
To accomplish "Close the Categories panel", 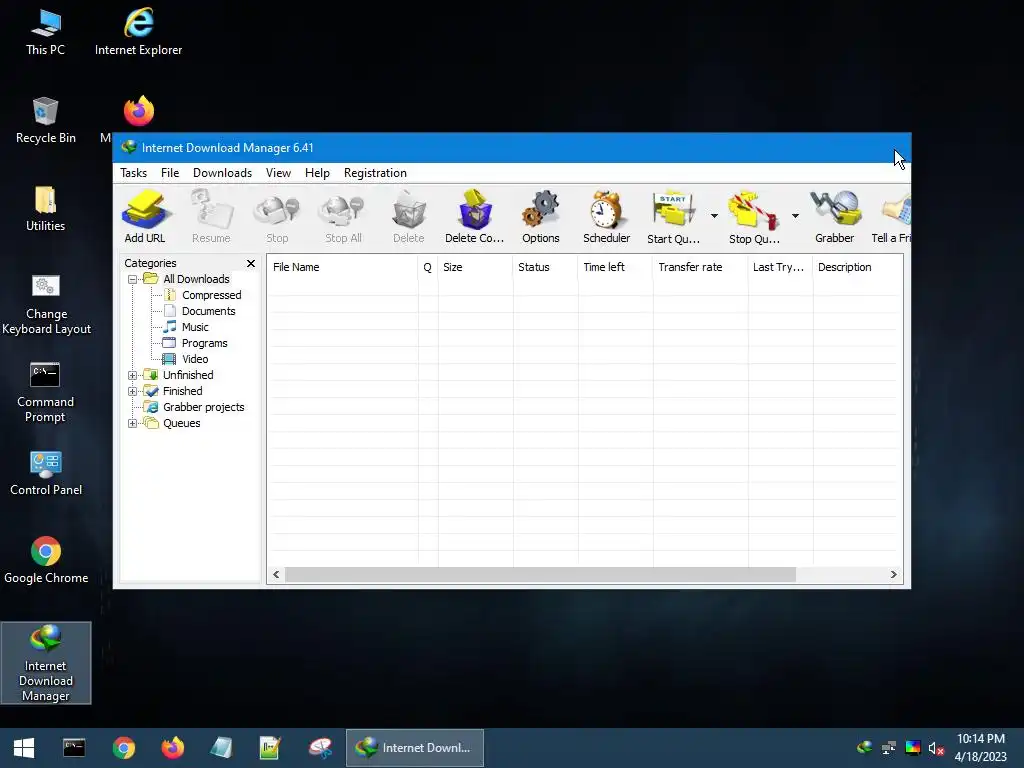I will pyautogui.click(x=251, y=263).
